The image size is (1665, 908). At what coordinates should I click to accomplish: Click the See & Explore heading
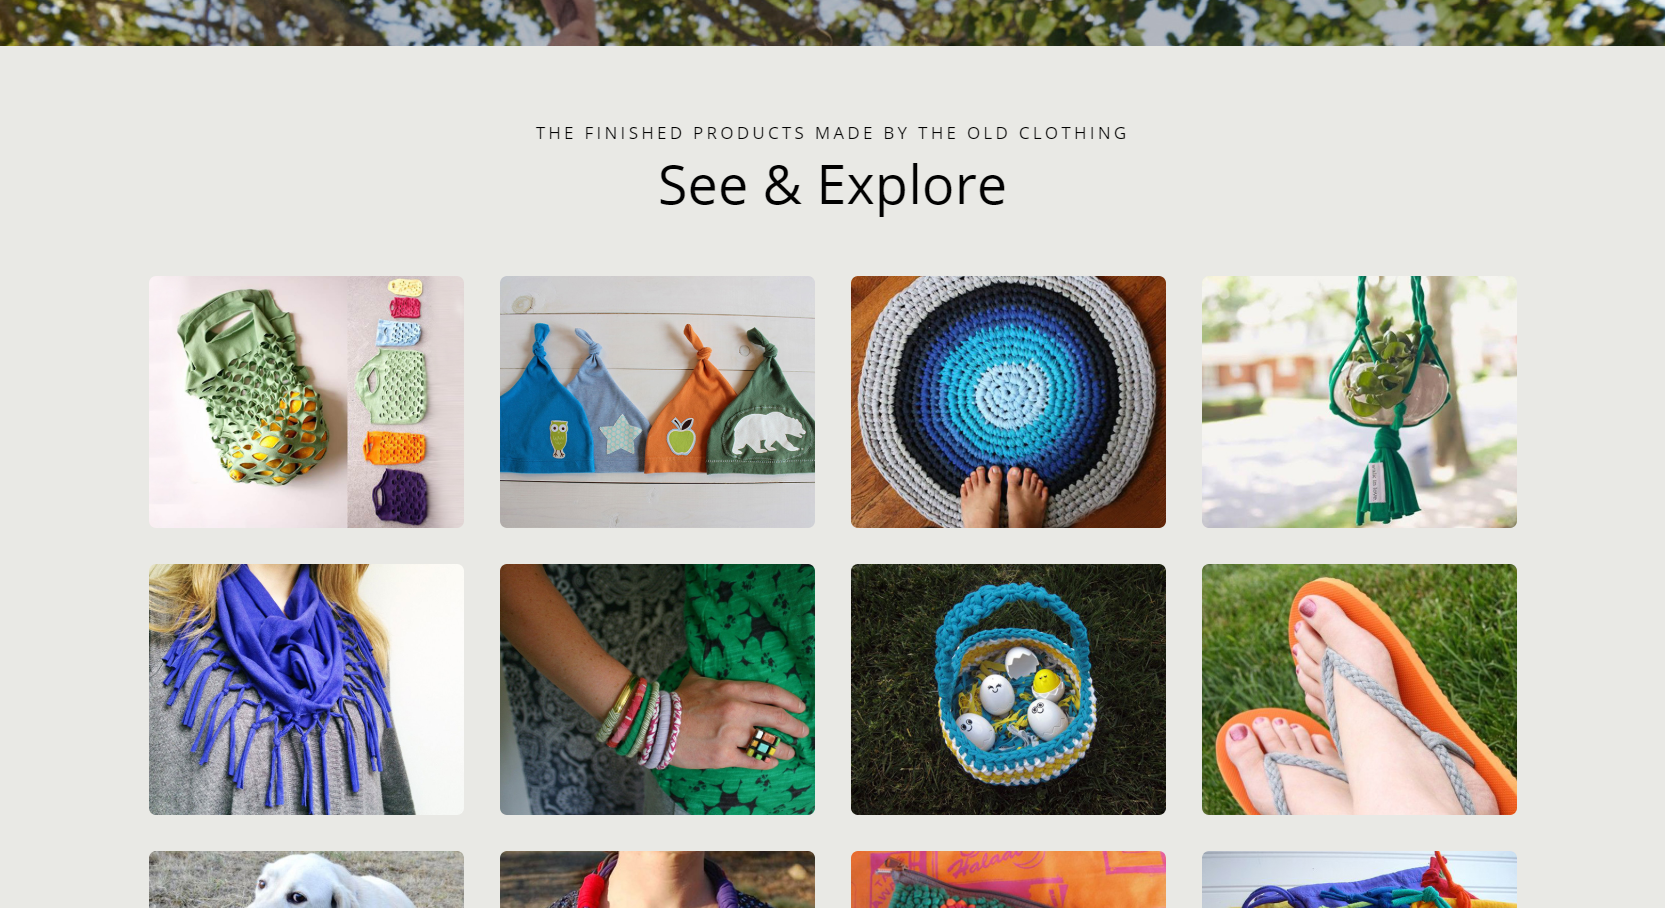pos(832,186)
